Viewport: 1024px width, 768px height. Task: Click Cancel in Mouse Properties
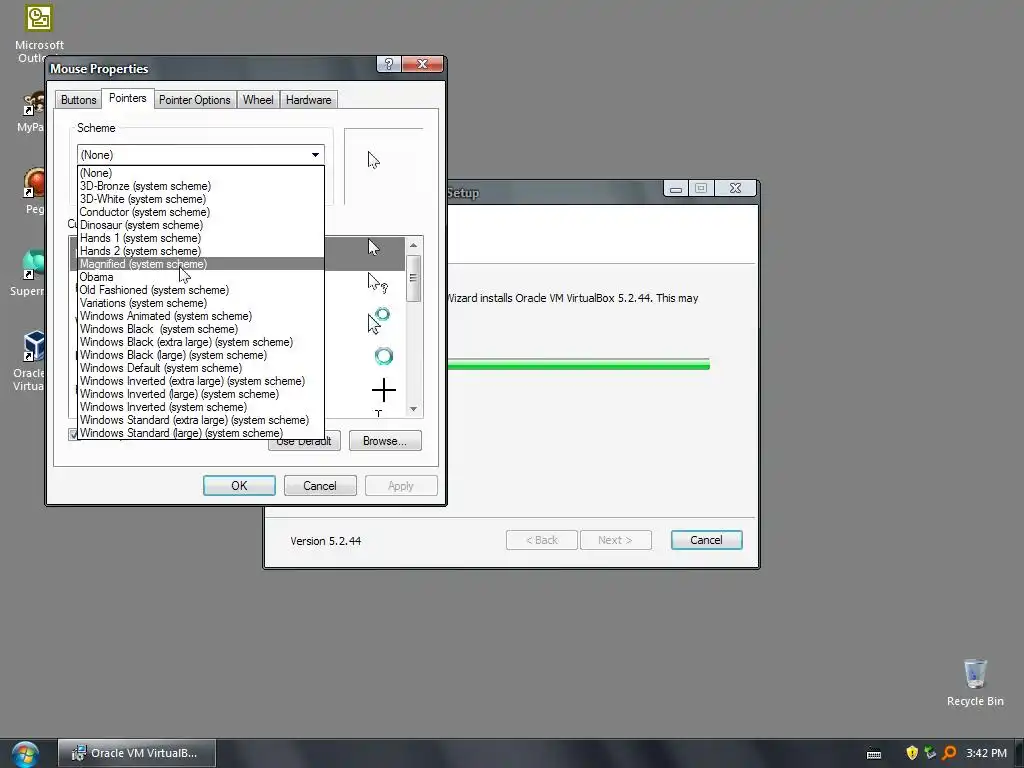coord(320,486)
